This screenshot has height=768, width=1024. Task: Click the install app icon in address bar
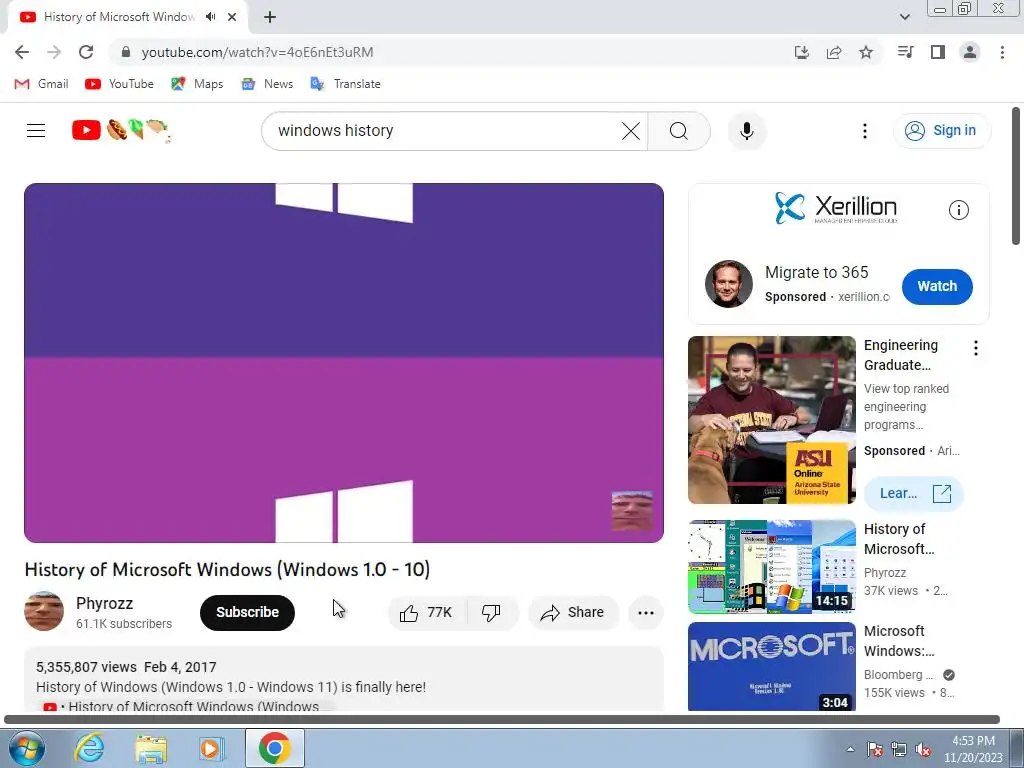point(801,52)
